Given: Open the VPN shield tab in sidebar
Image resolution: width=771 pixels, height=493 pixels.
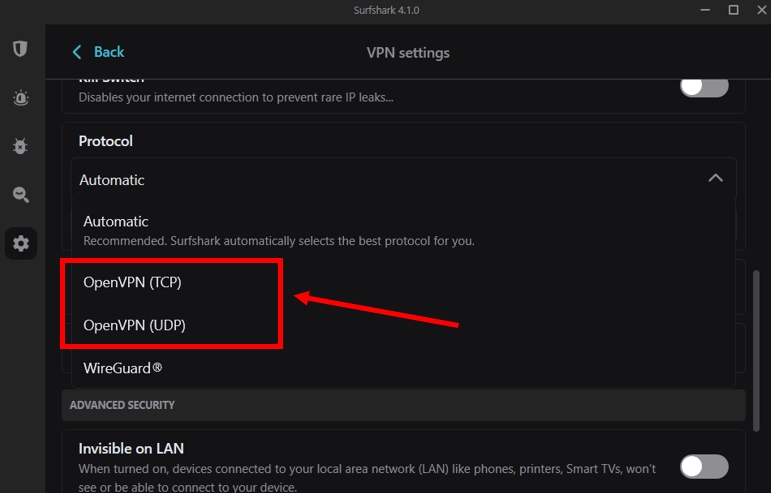Looking at the screenshot, I should pyautogui.click(x=20, y=49).
